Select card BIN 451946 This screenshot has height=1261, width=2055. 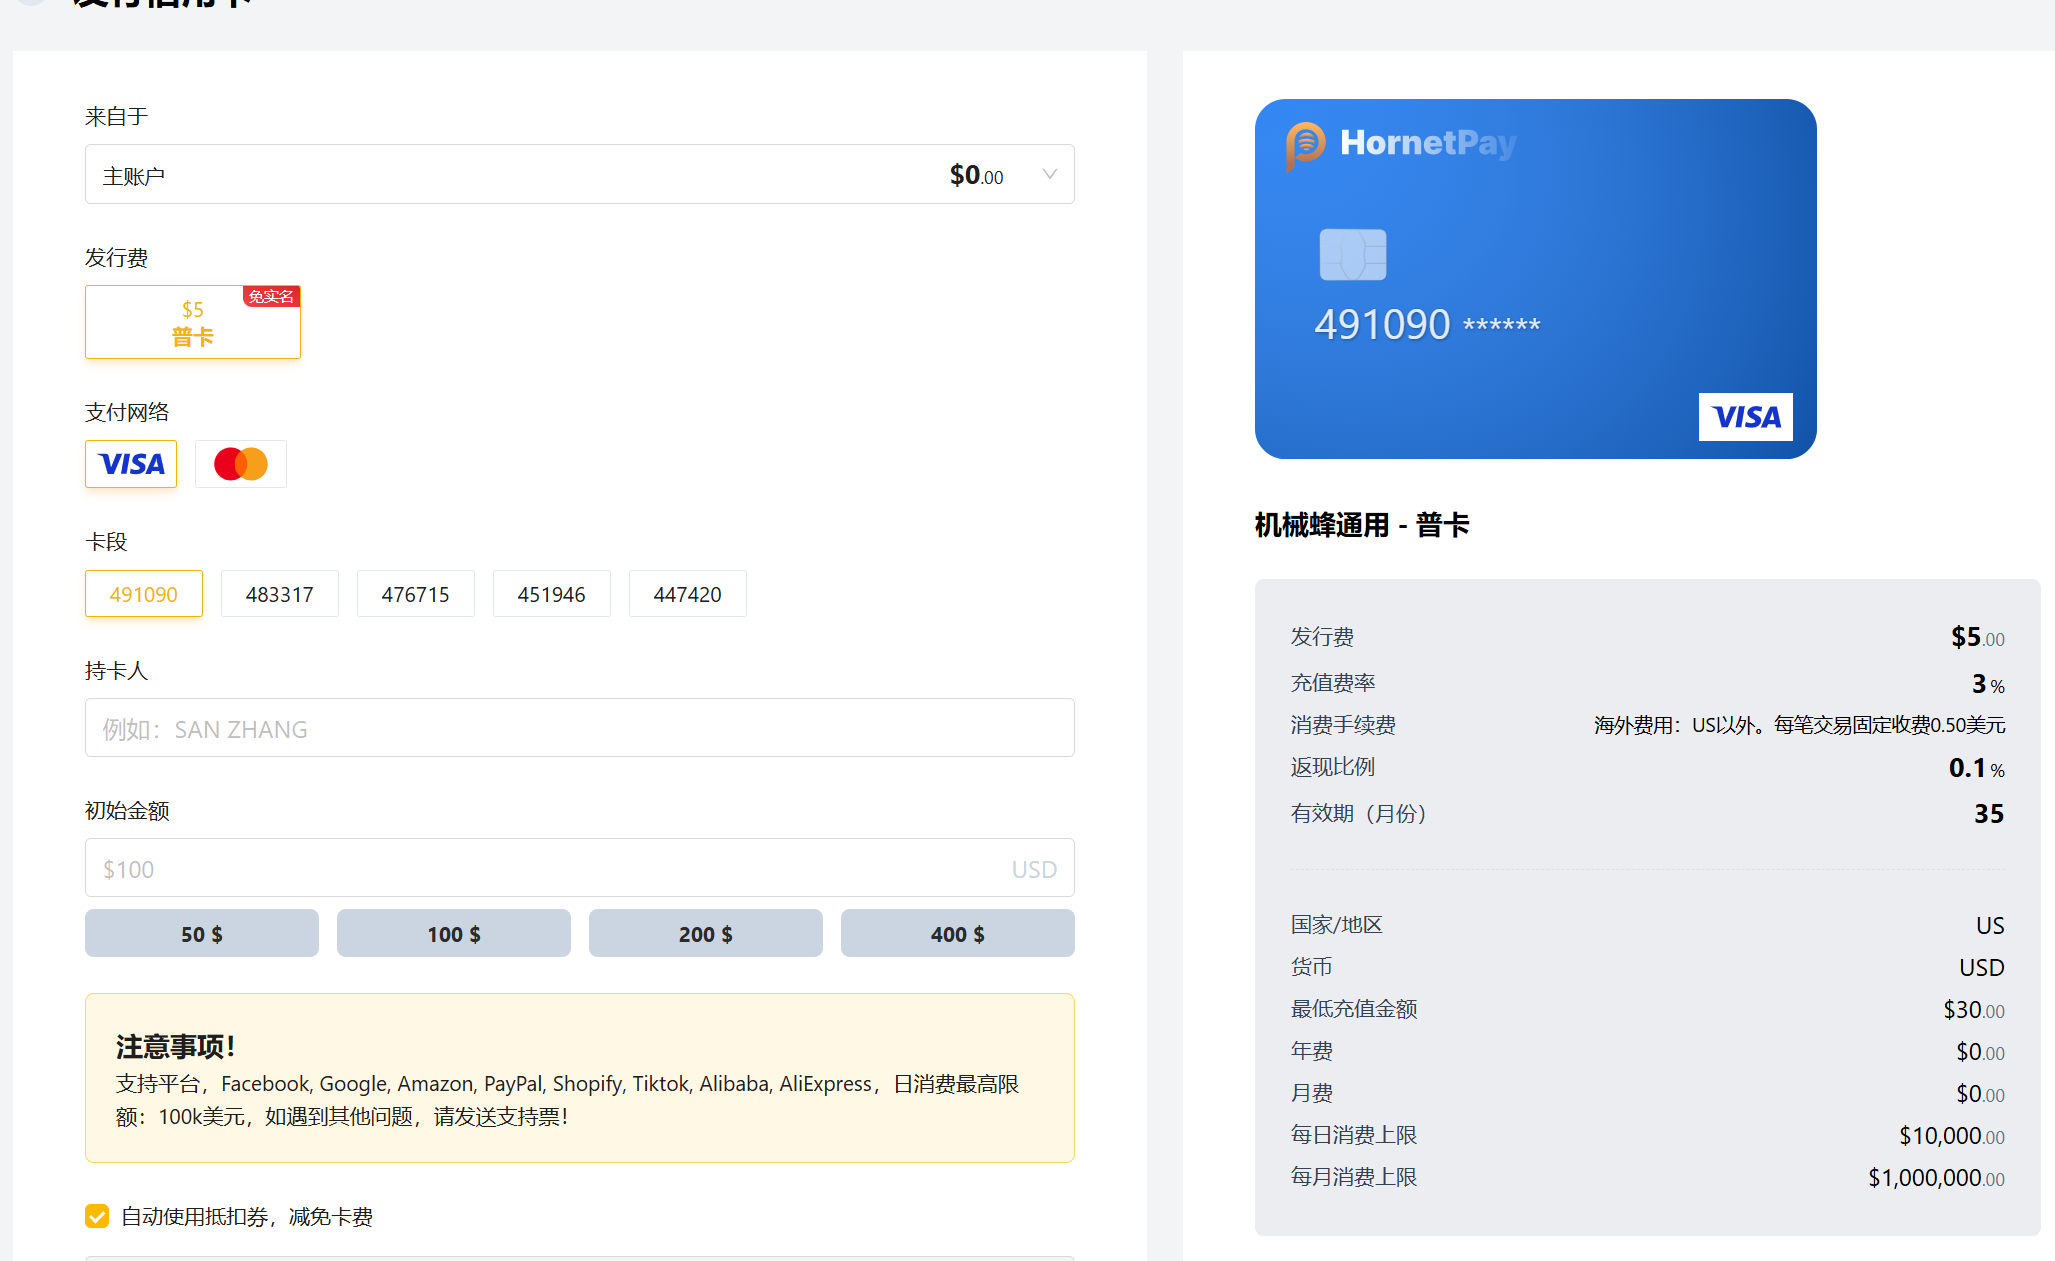pyautogui.click(x=552, y=594)
